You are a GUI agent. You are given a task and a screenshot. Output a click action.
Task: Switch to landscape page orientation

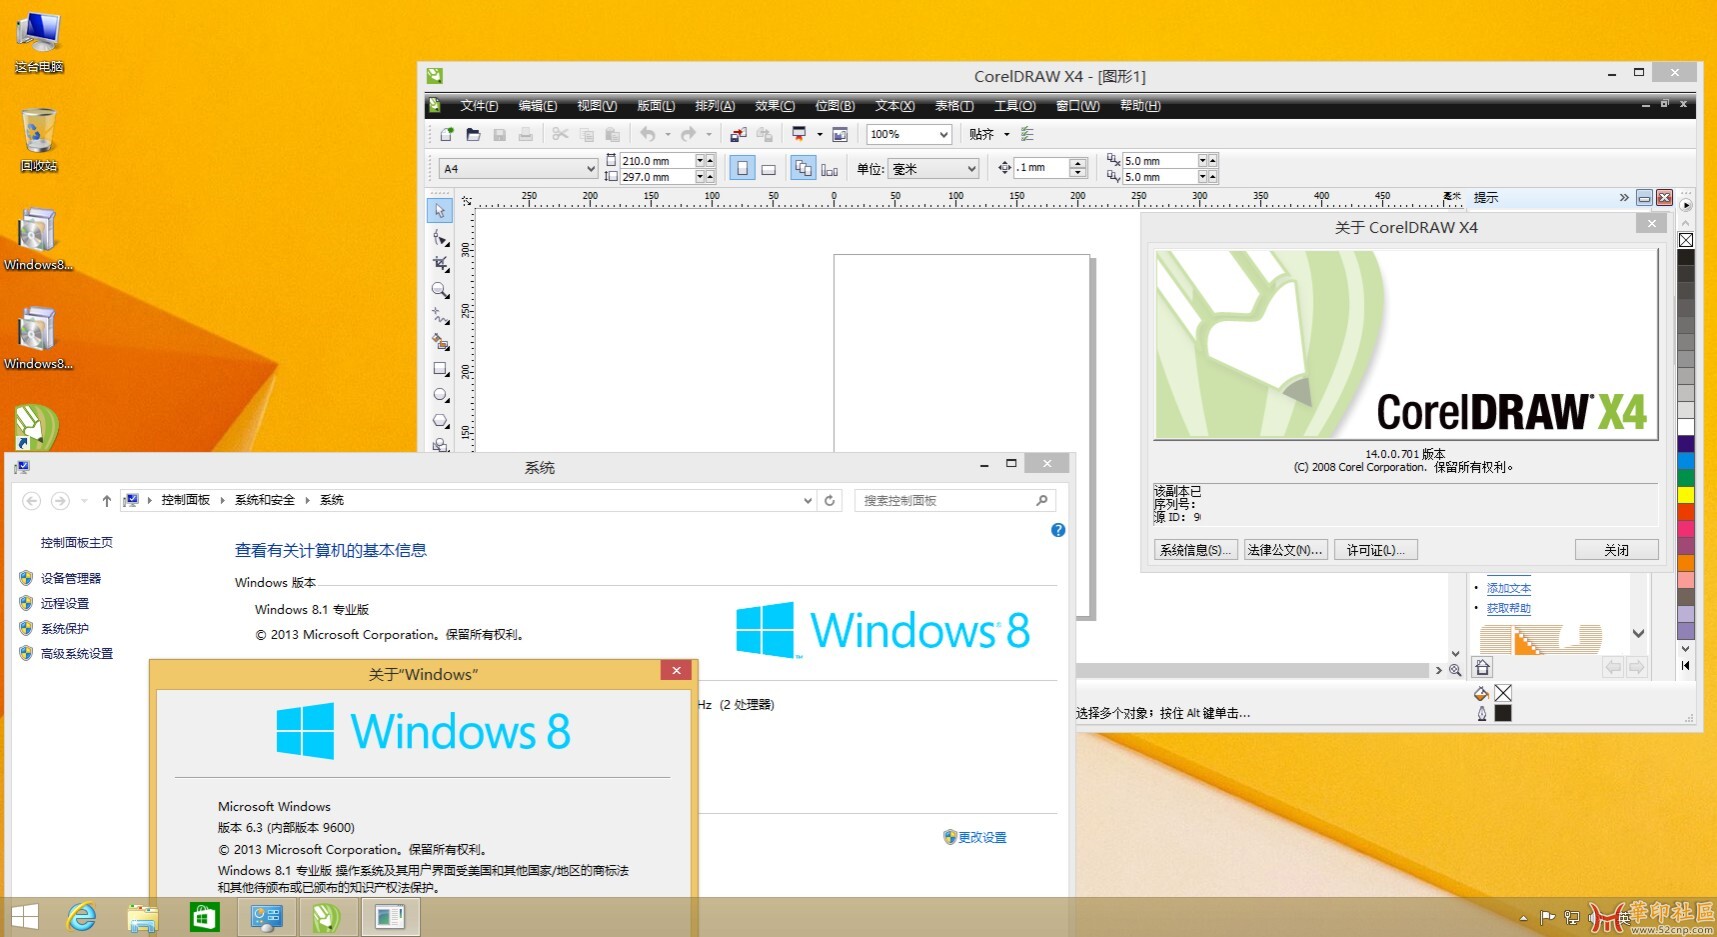[x=768, y=168]
